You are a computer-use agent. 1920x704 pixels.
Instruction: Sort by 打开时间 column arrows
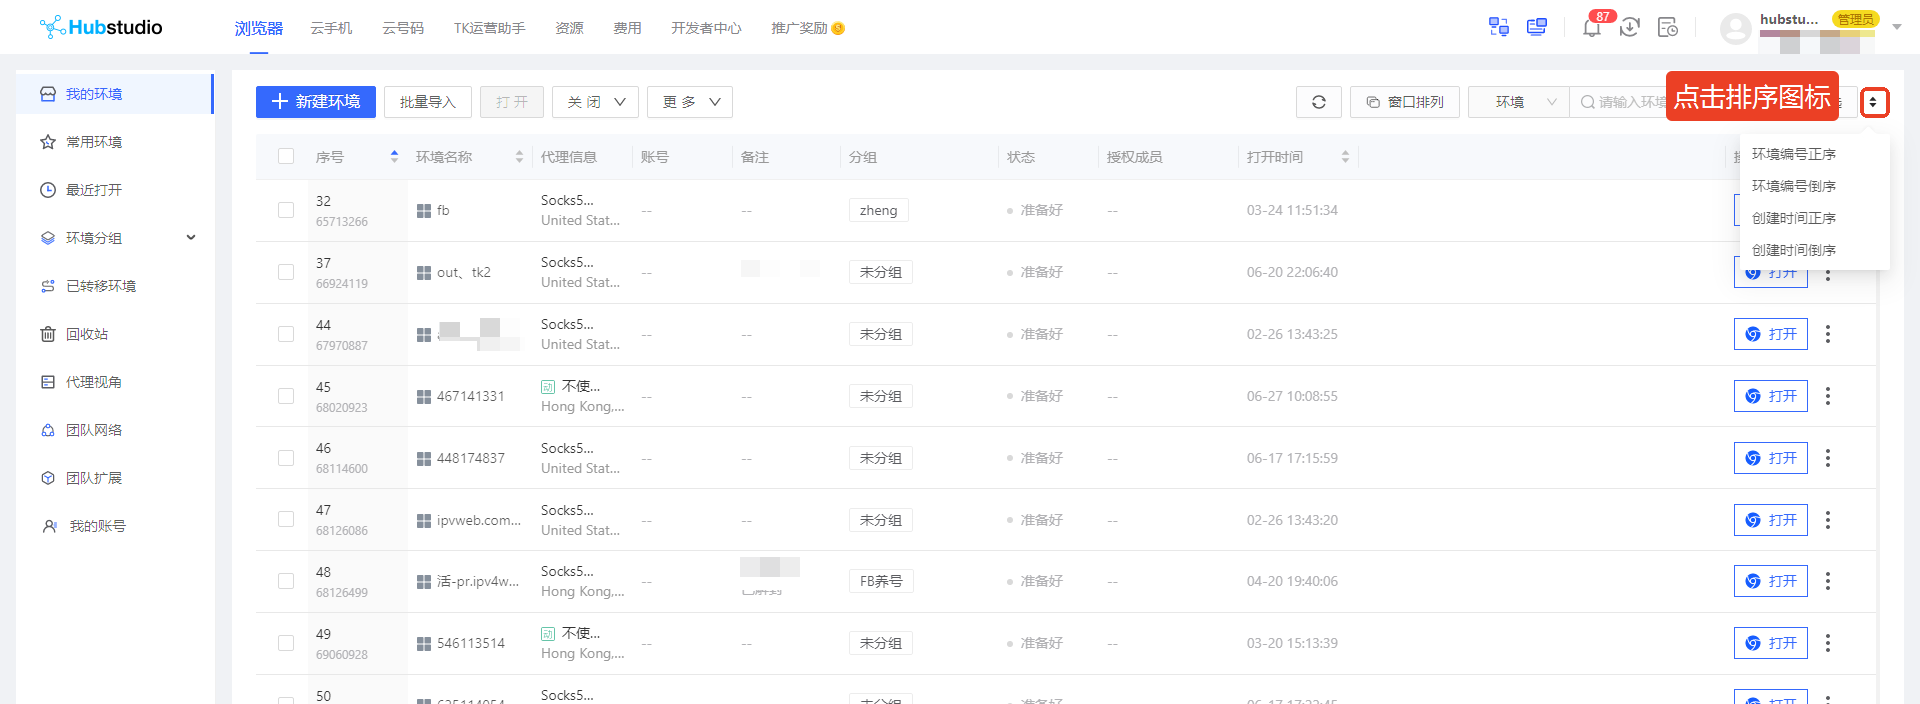1345,157
